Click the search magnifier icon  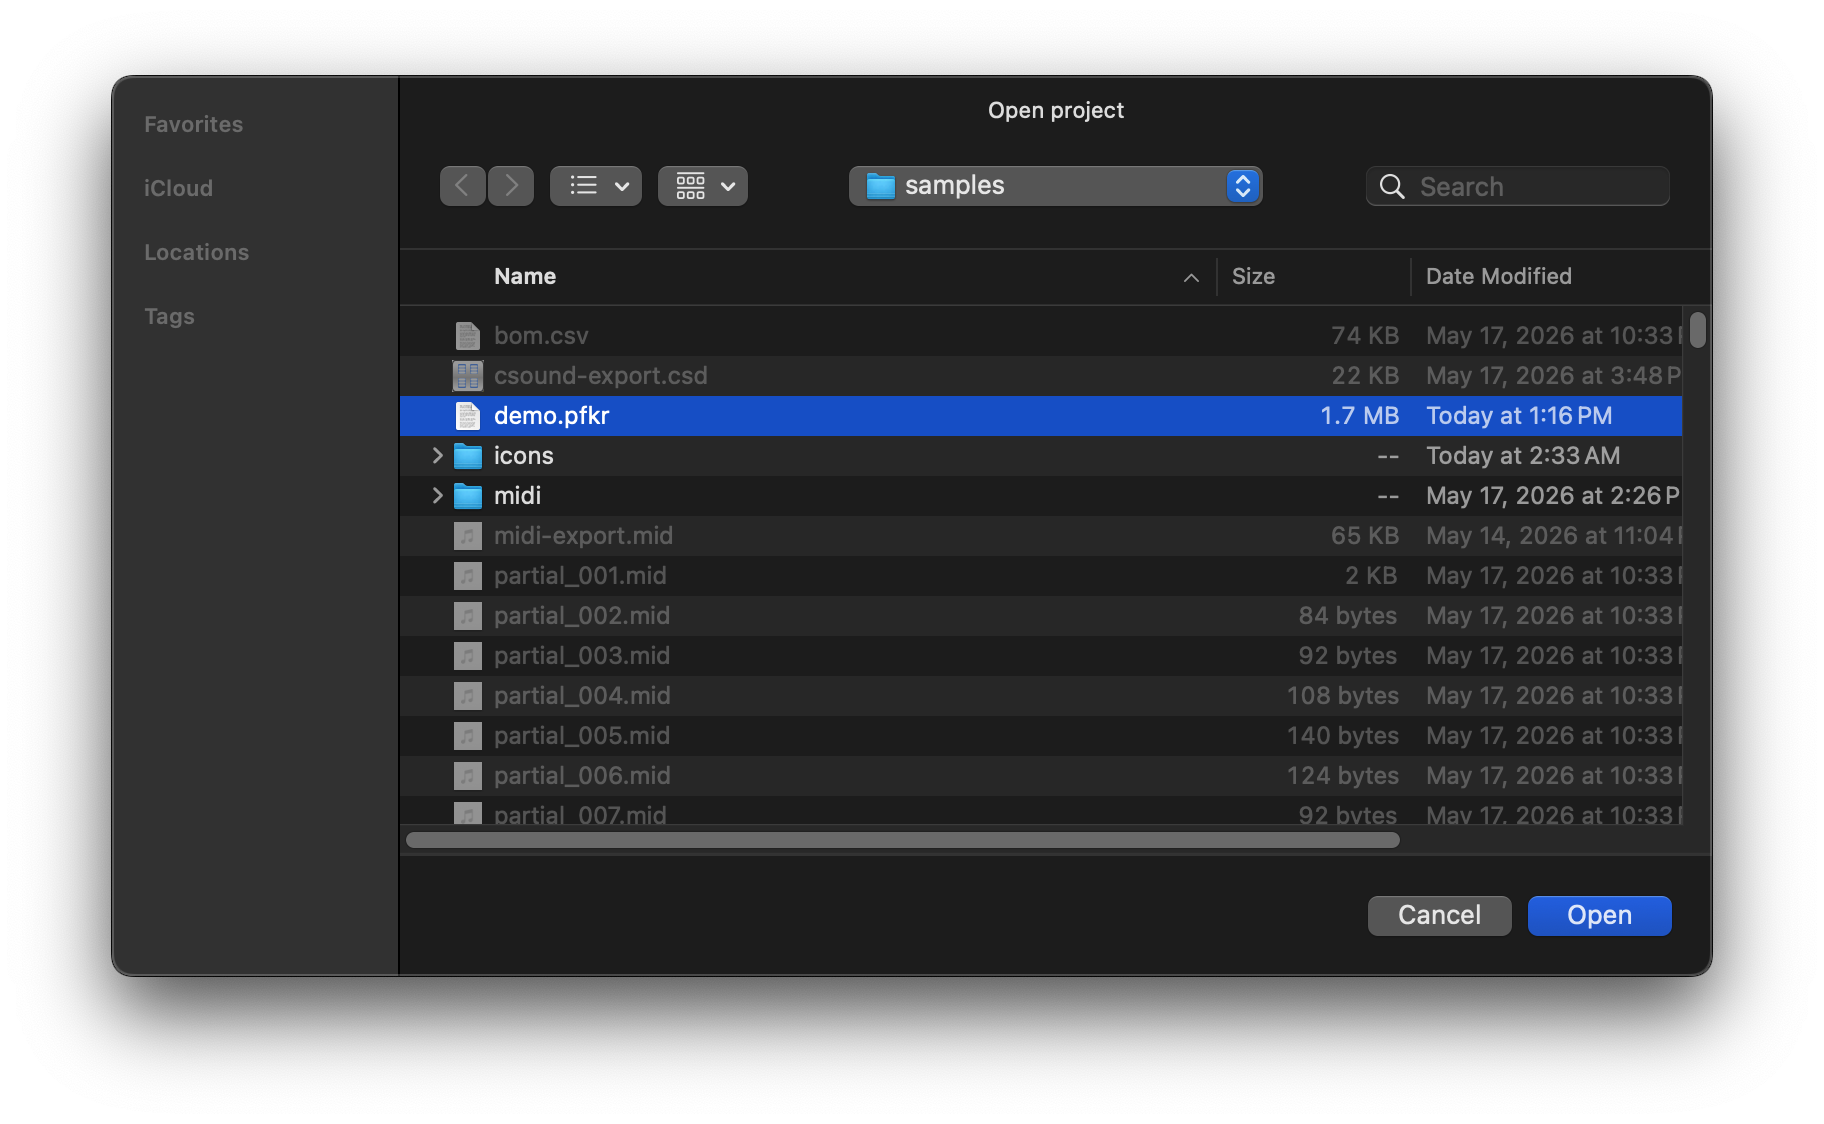tap(1392, 186)
